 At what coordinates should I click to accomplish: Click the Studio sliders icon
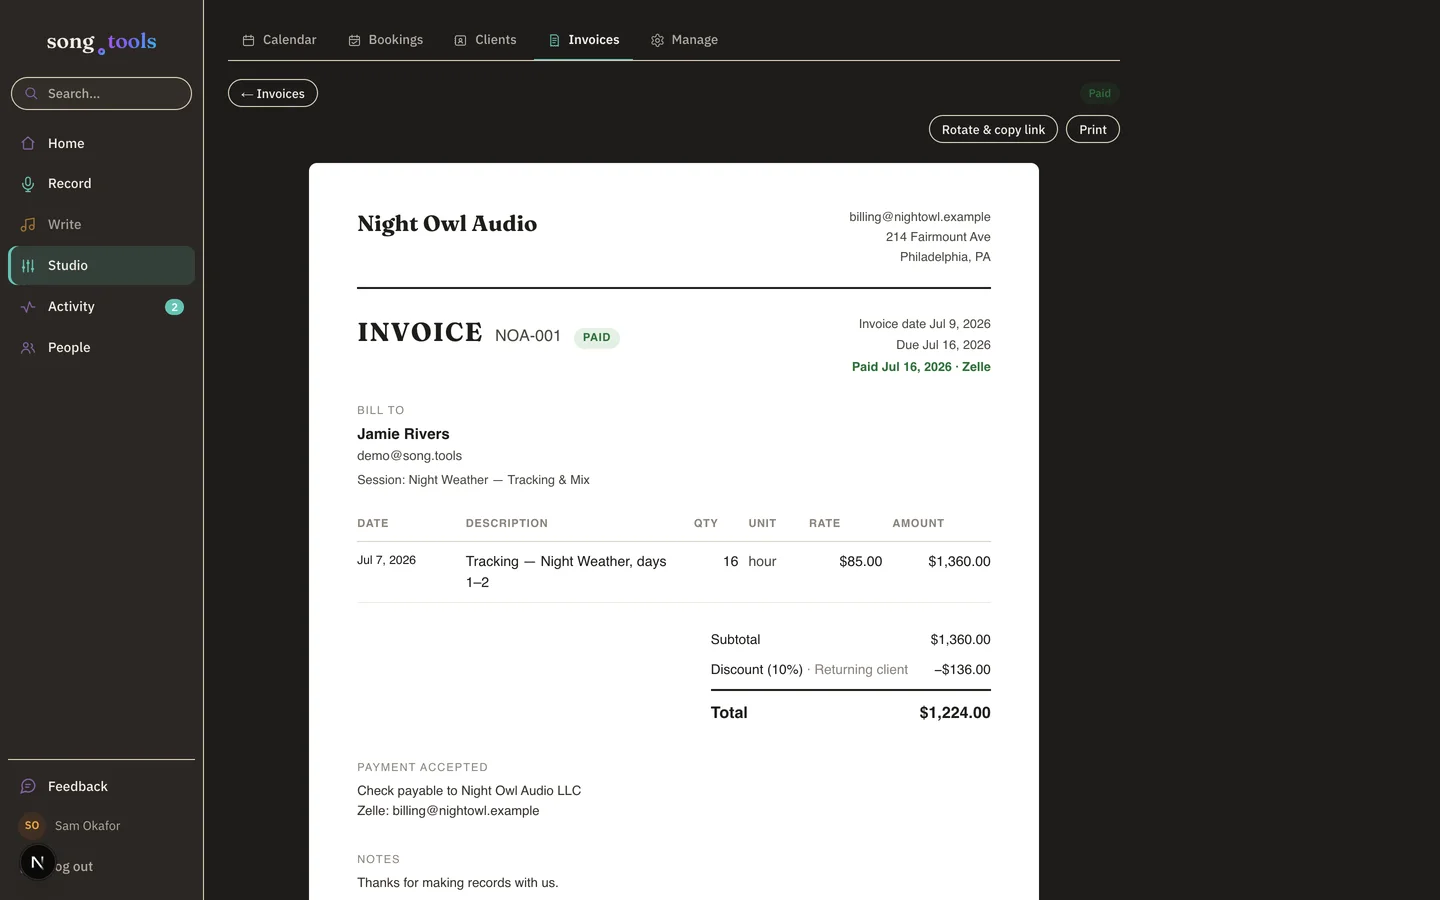coord(28,266)
